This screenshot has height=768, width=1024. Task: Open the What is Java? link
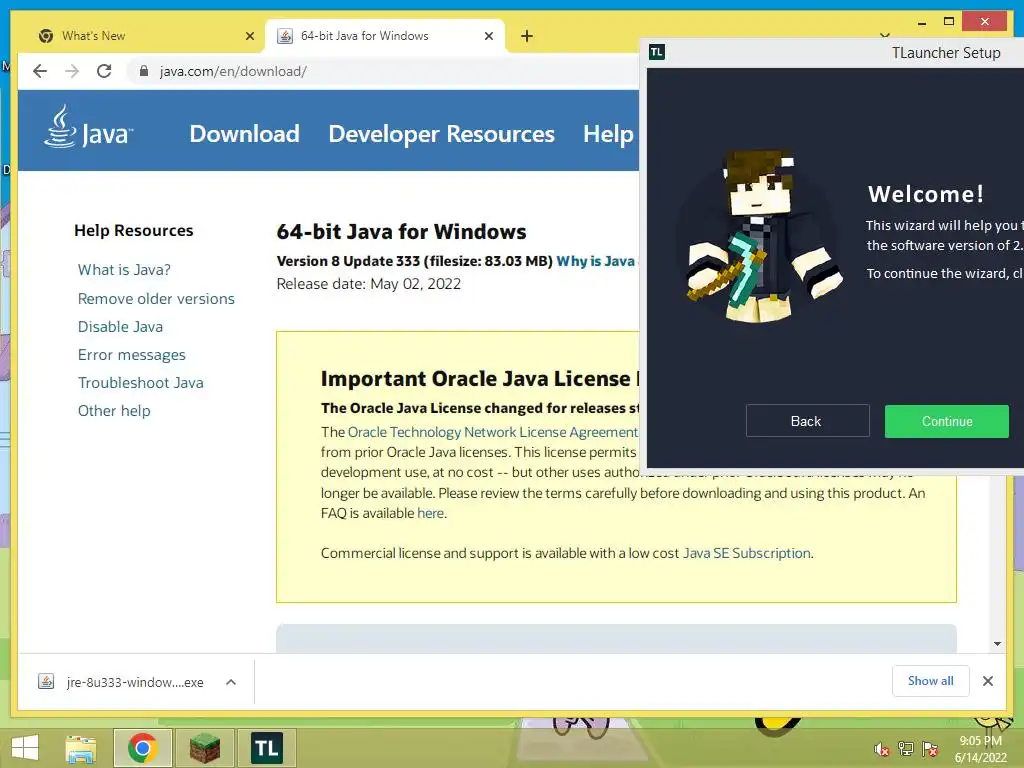click(124, 270)
